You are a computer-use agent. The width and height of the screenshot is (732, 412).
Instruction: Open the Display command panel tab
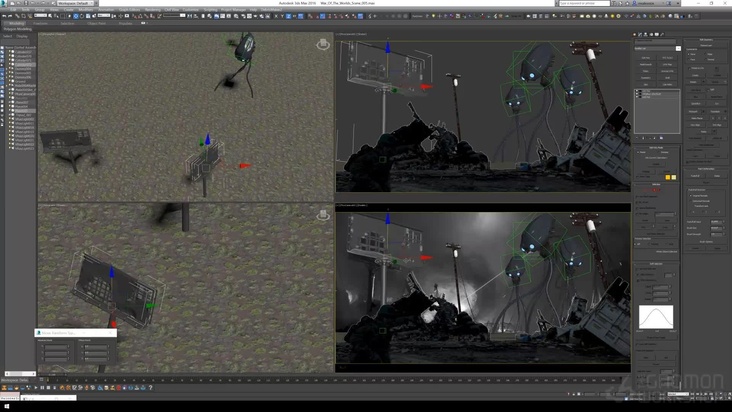(x=657, y=34)
